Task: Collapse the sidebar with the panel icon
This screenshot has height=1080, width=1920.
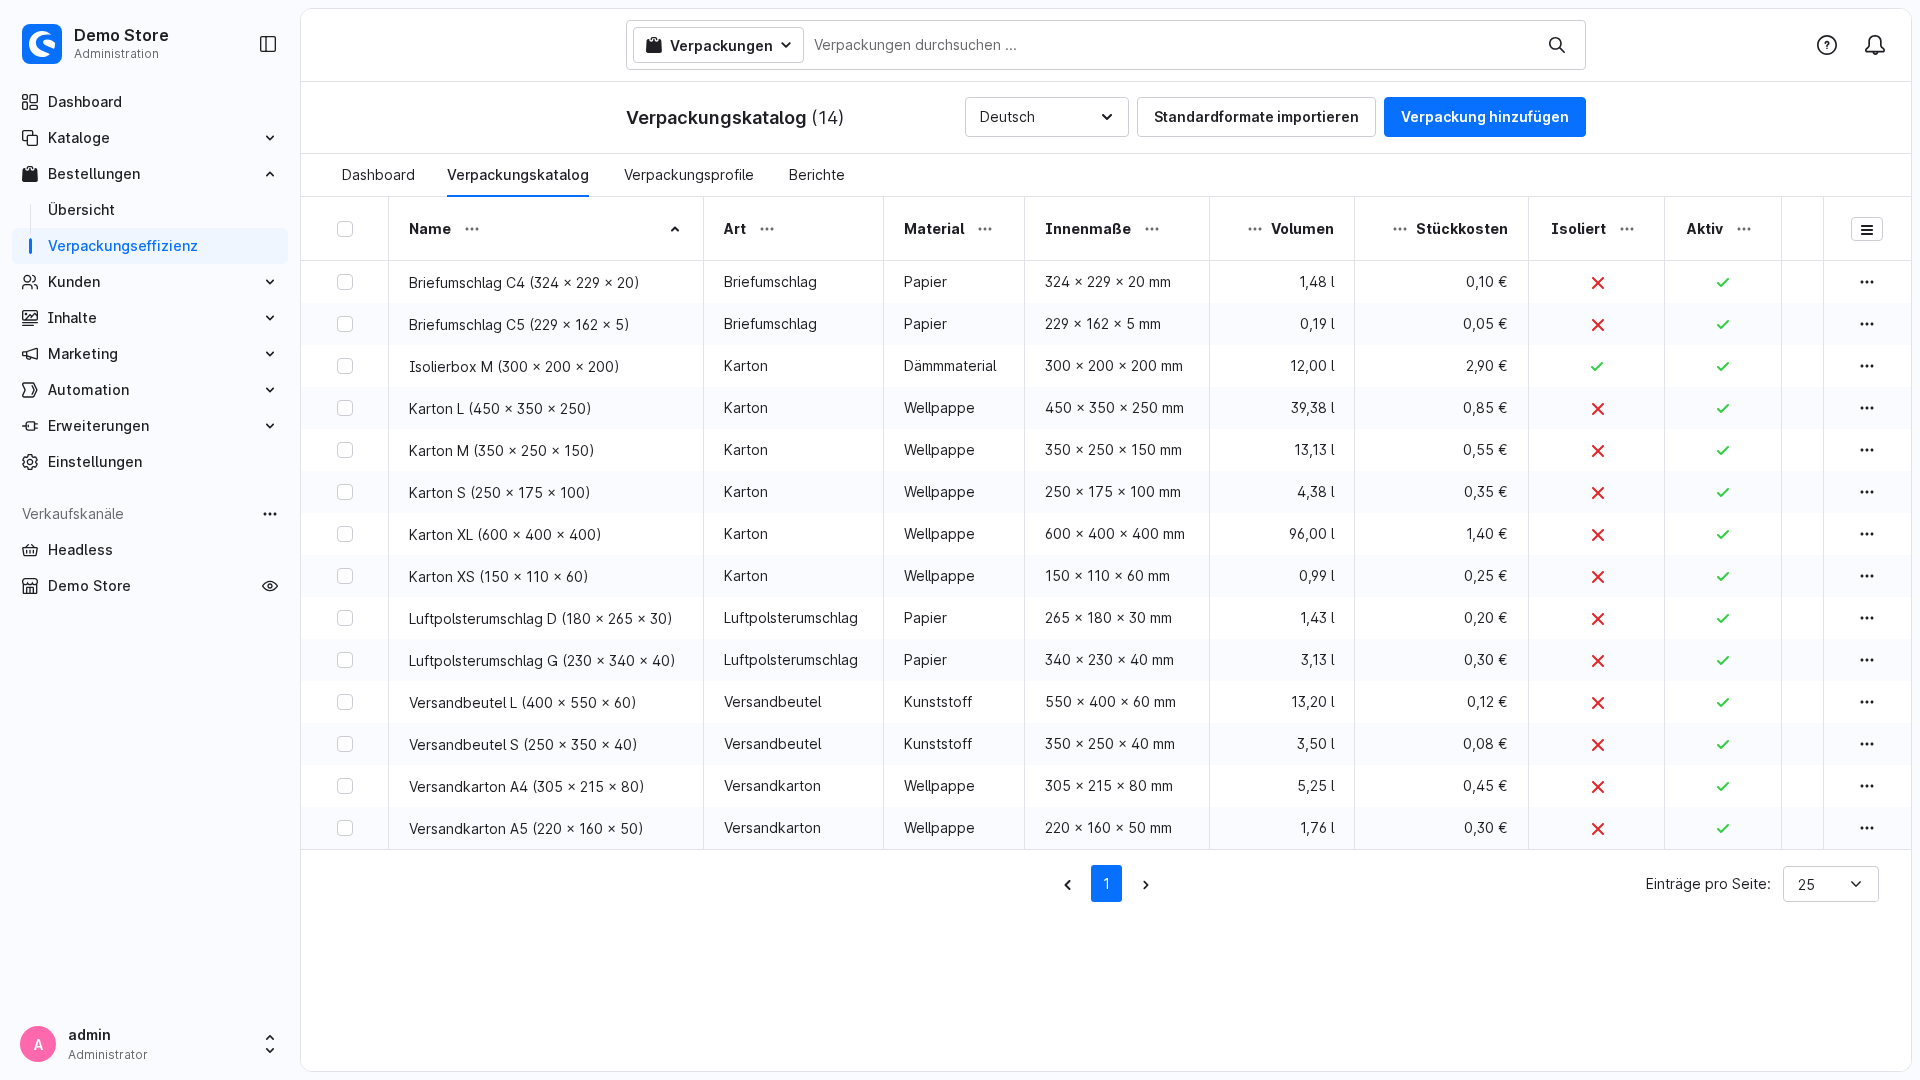Action: (268, 44)
